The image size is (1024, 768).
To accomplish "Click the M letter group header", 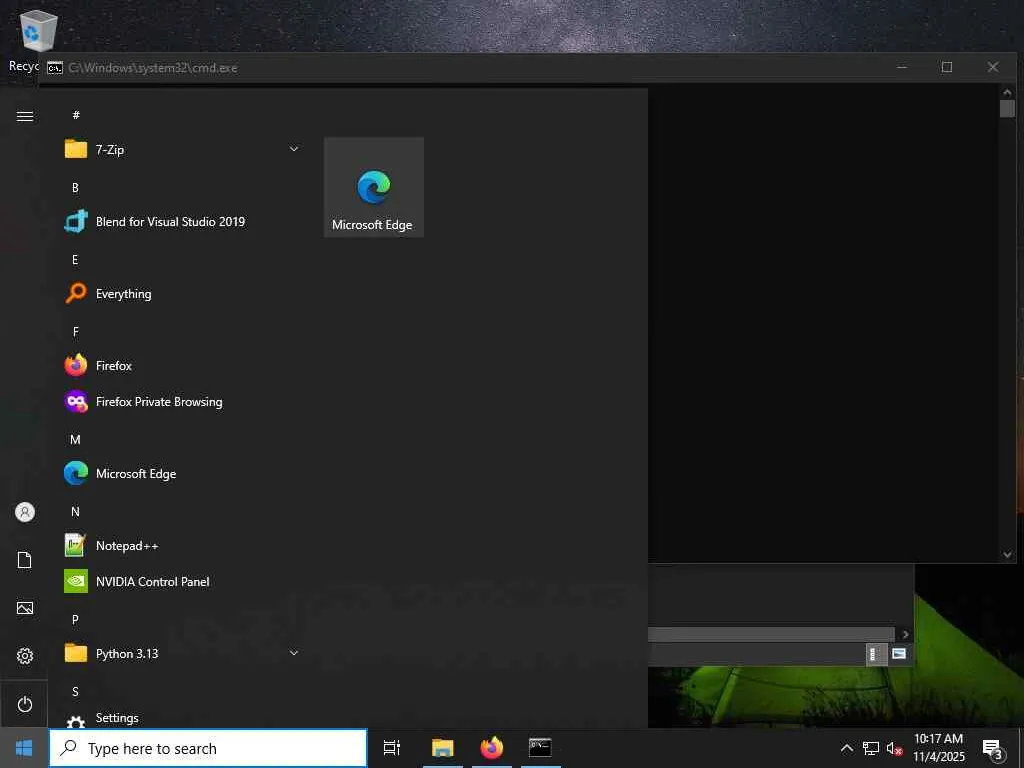I will coord(75,440).
